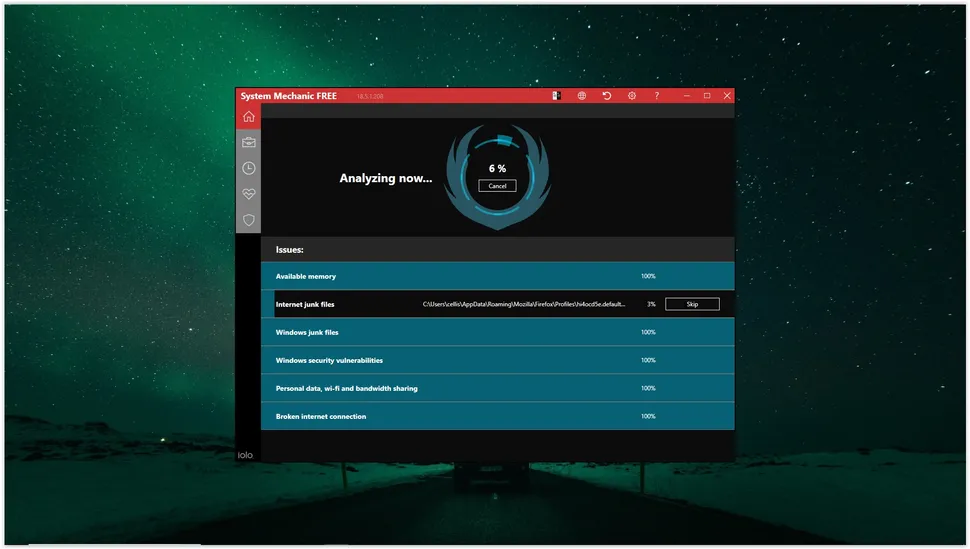Screen dimensions: 970x549
Task: Click the panel layout icon in title bar
Action: 556,96
